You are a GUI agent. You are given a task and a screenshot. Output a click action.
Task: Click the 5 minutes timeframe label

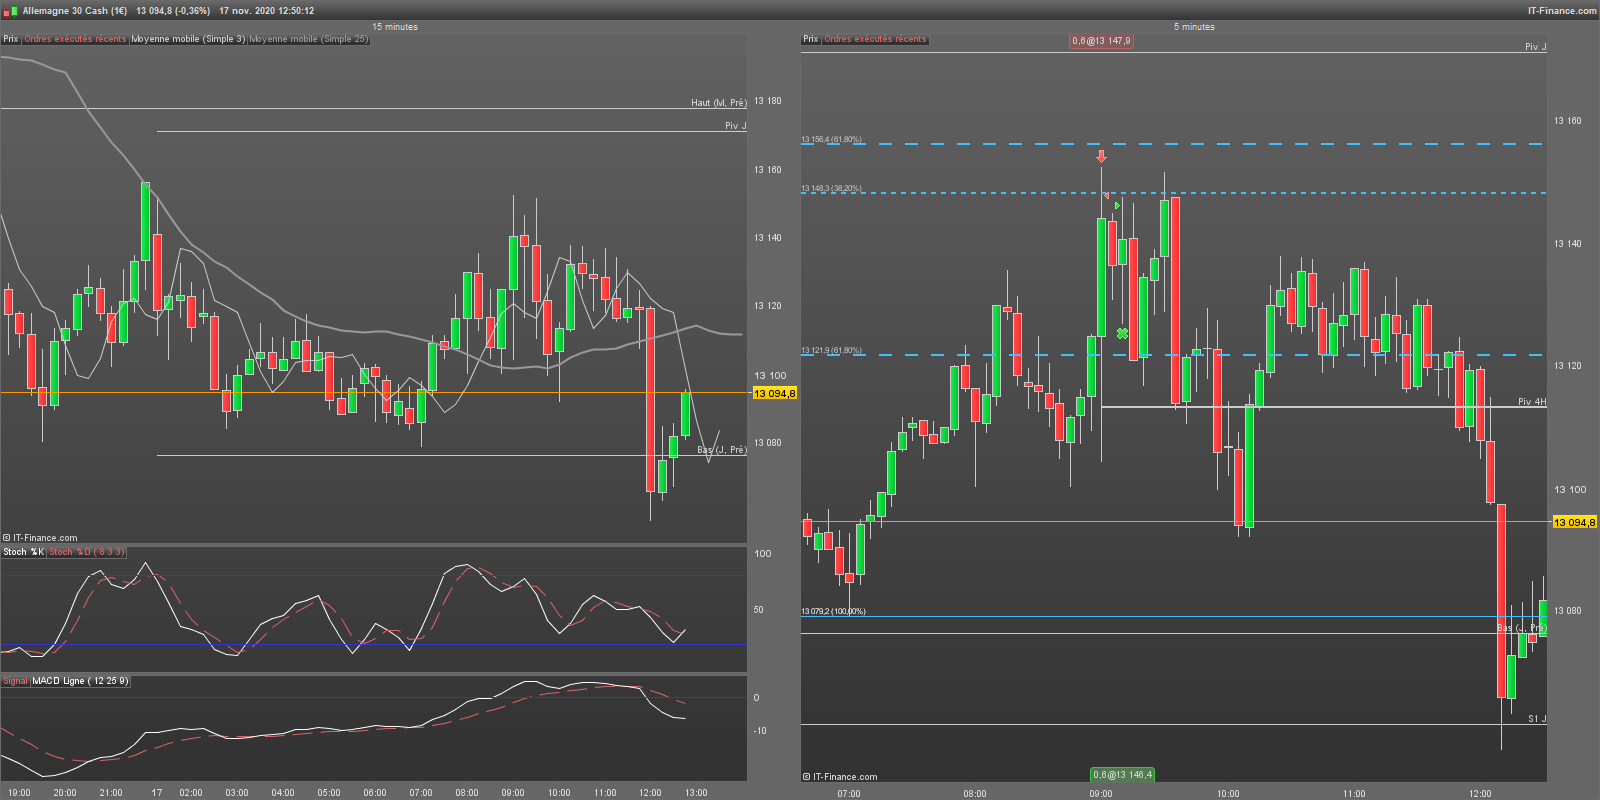1194,27
